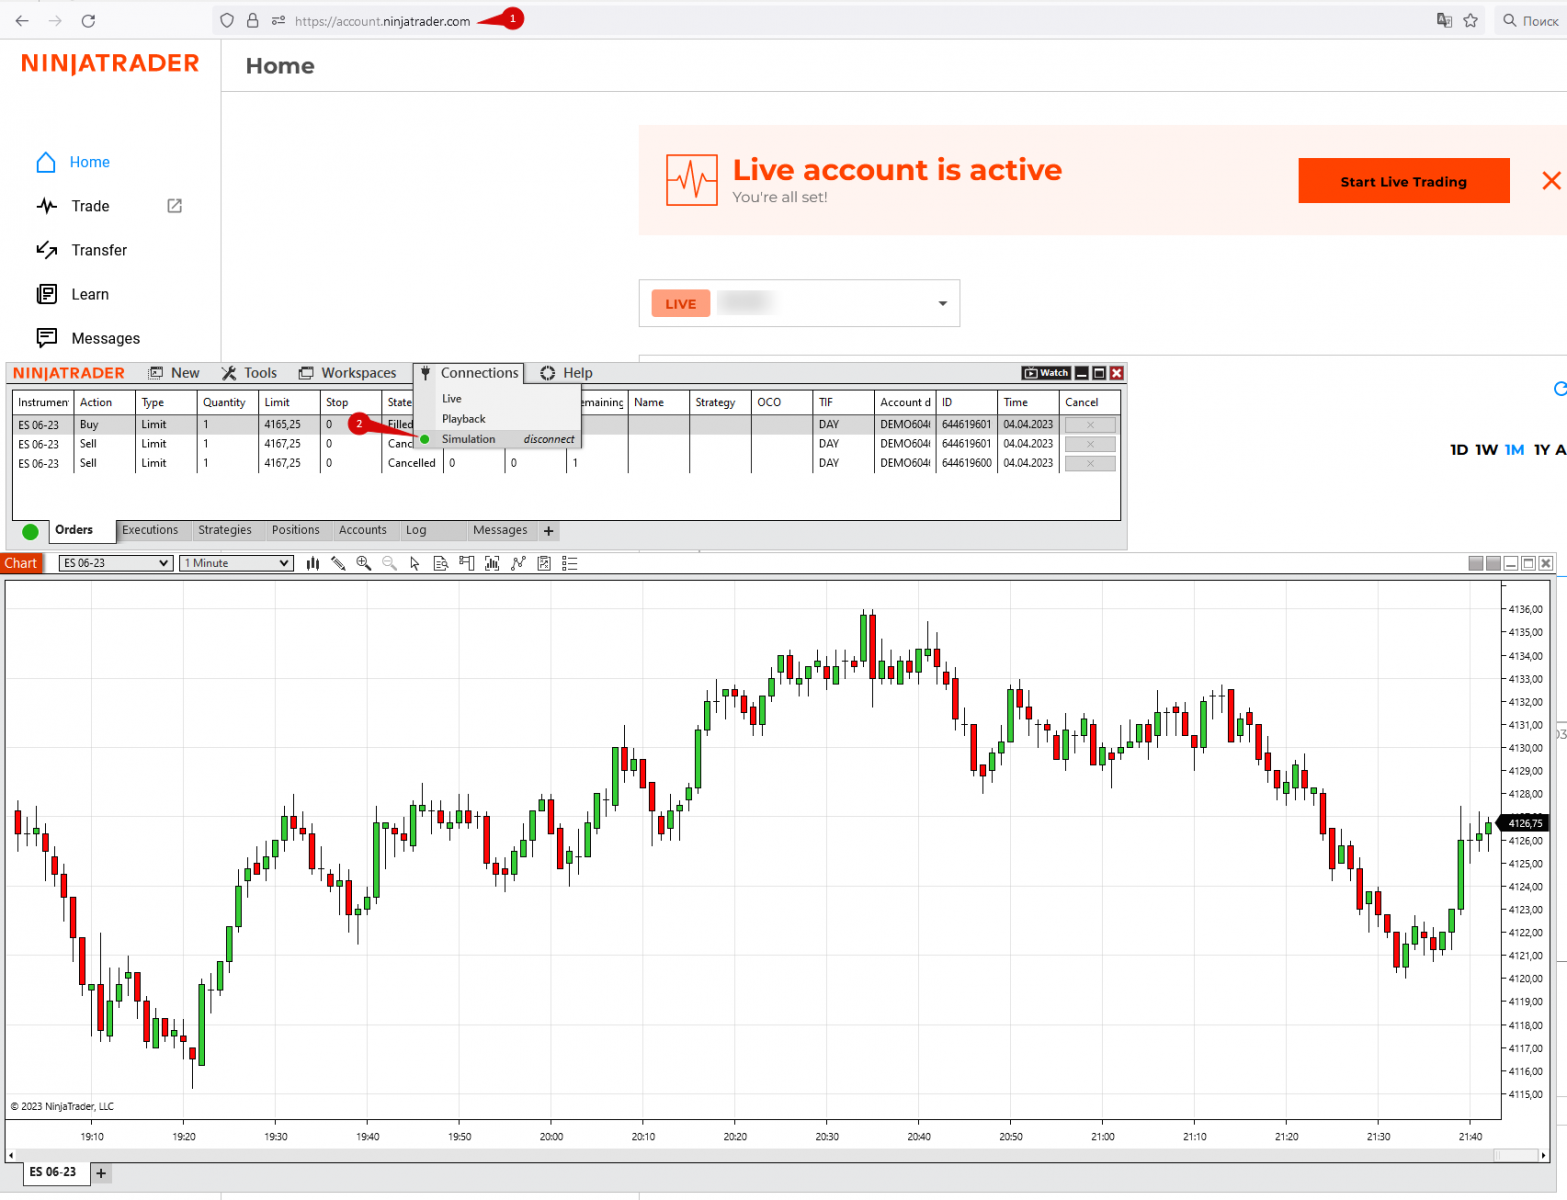Click the padlock site security icon
Viewport: 1567px width, 1200px height.
tap(253, 20)
